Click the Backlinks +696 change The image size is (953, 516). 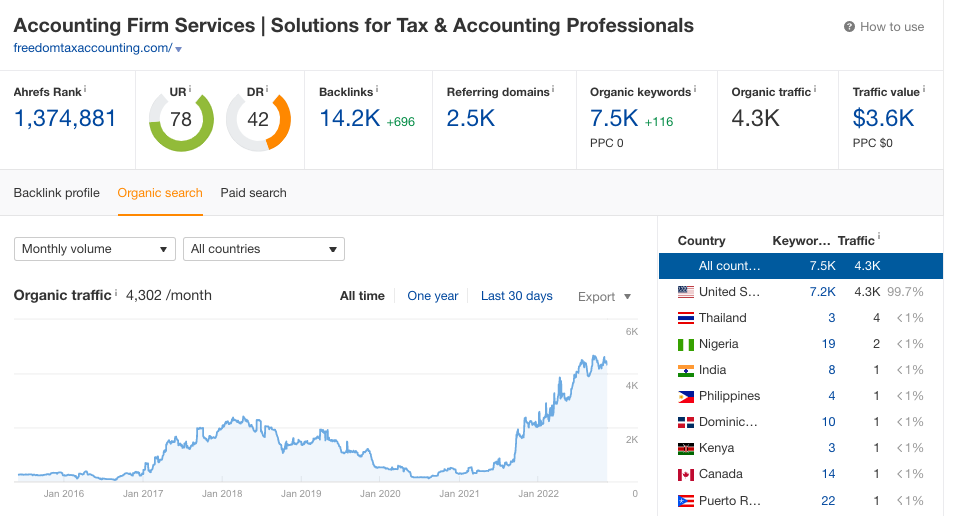point(401,122)
